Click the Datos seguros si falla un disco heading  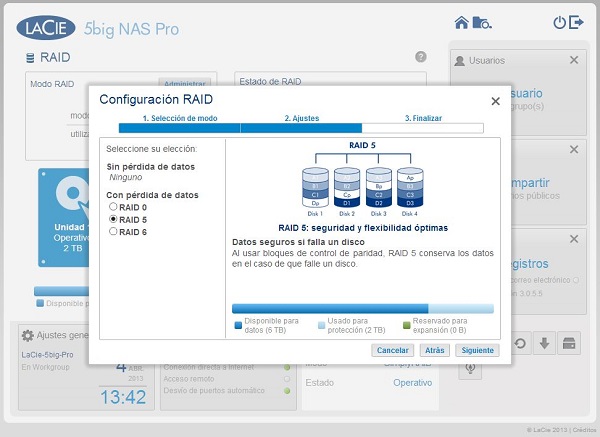[298, 242]
